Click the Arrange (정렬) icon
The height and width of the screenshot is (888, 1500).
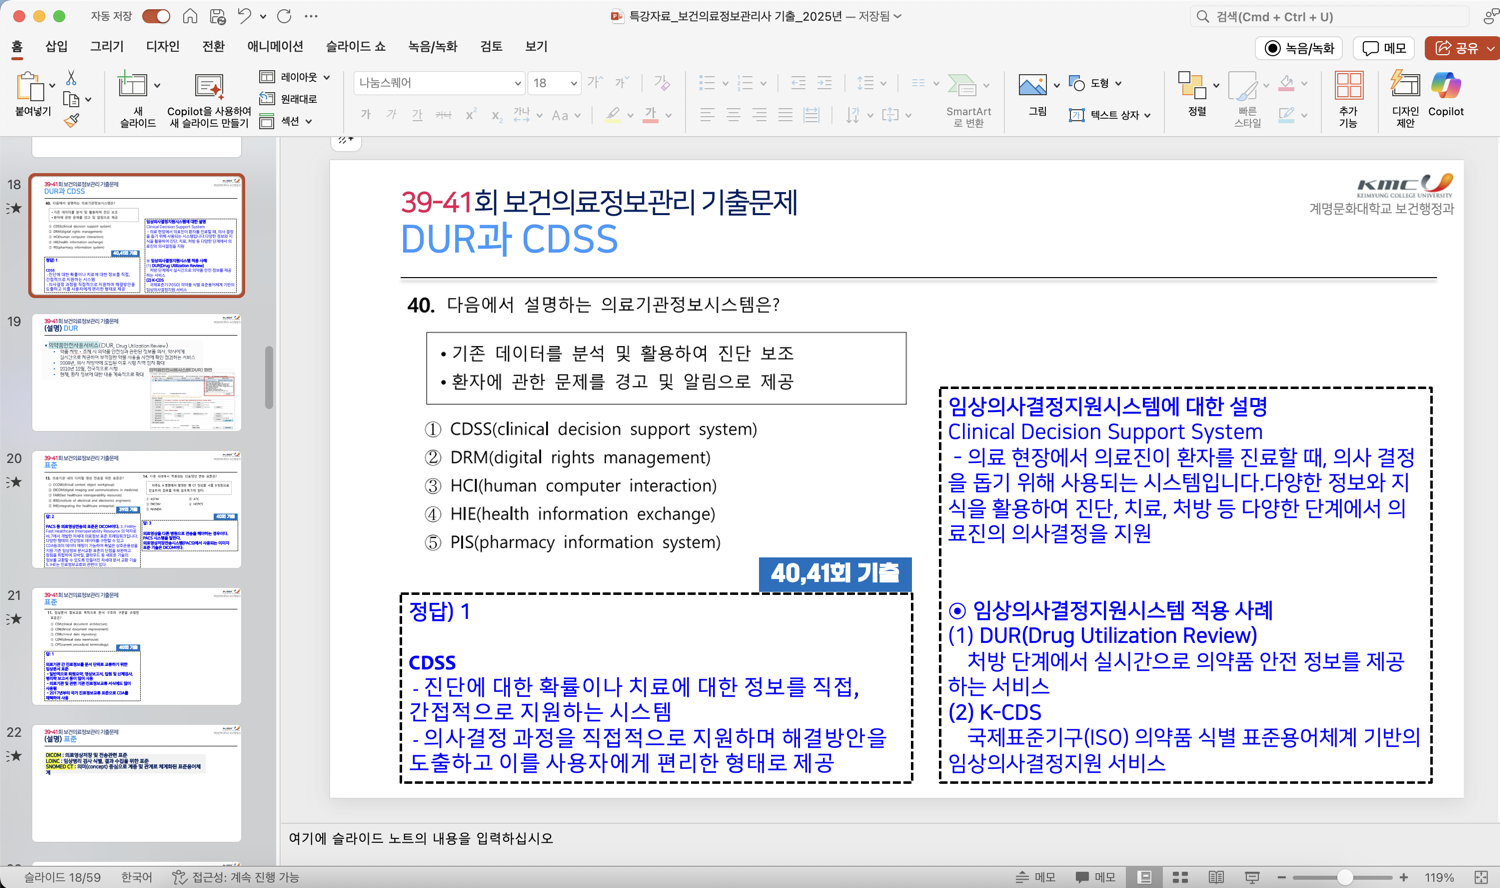1192,86
